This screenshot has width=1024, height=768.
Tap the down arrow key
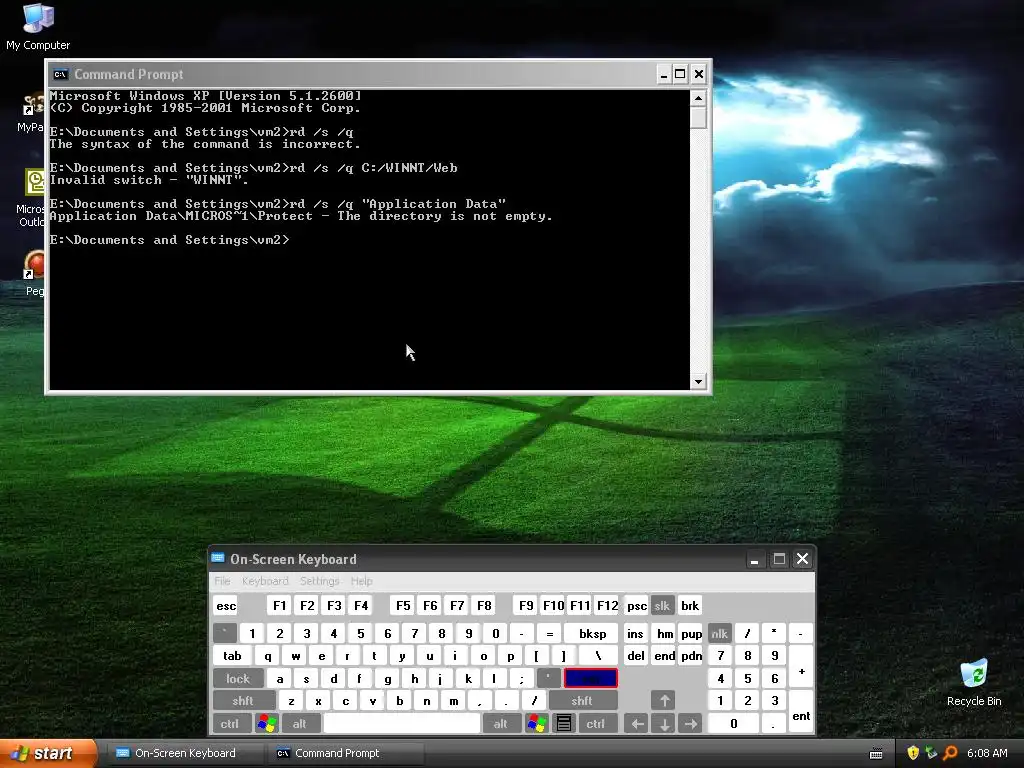664,723
